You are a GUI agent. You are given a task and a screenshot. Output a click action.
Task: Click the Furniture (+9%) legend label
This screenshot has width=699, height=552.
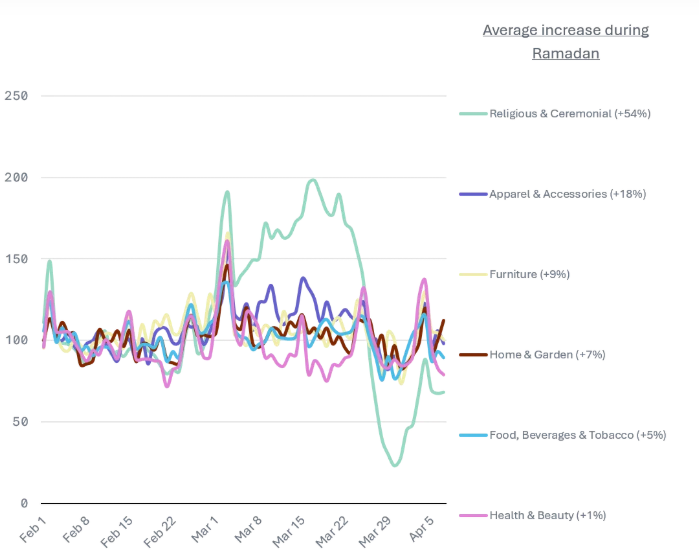[529, 274]
